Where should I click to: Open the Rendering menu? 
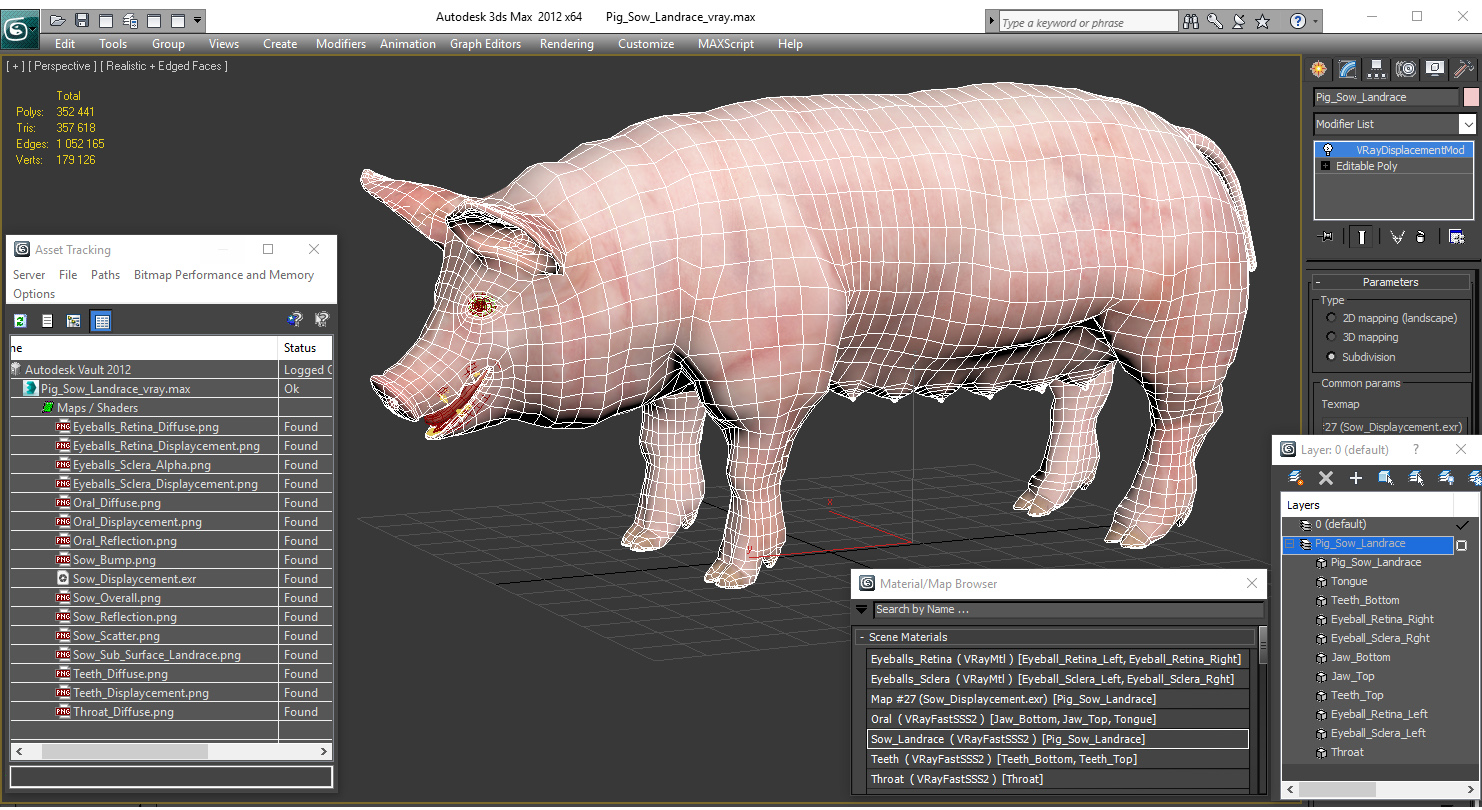pyautogui.click(x=567, y=44)
